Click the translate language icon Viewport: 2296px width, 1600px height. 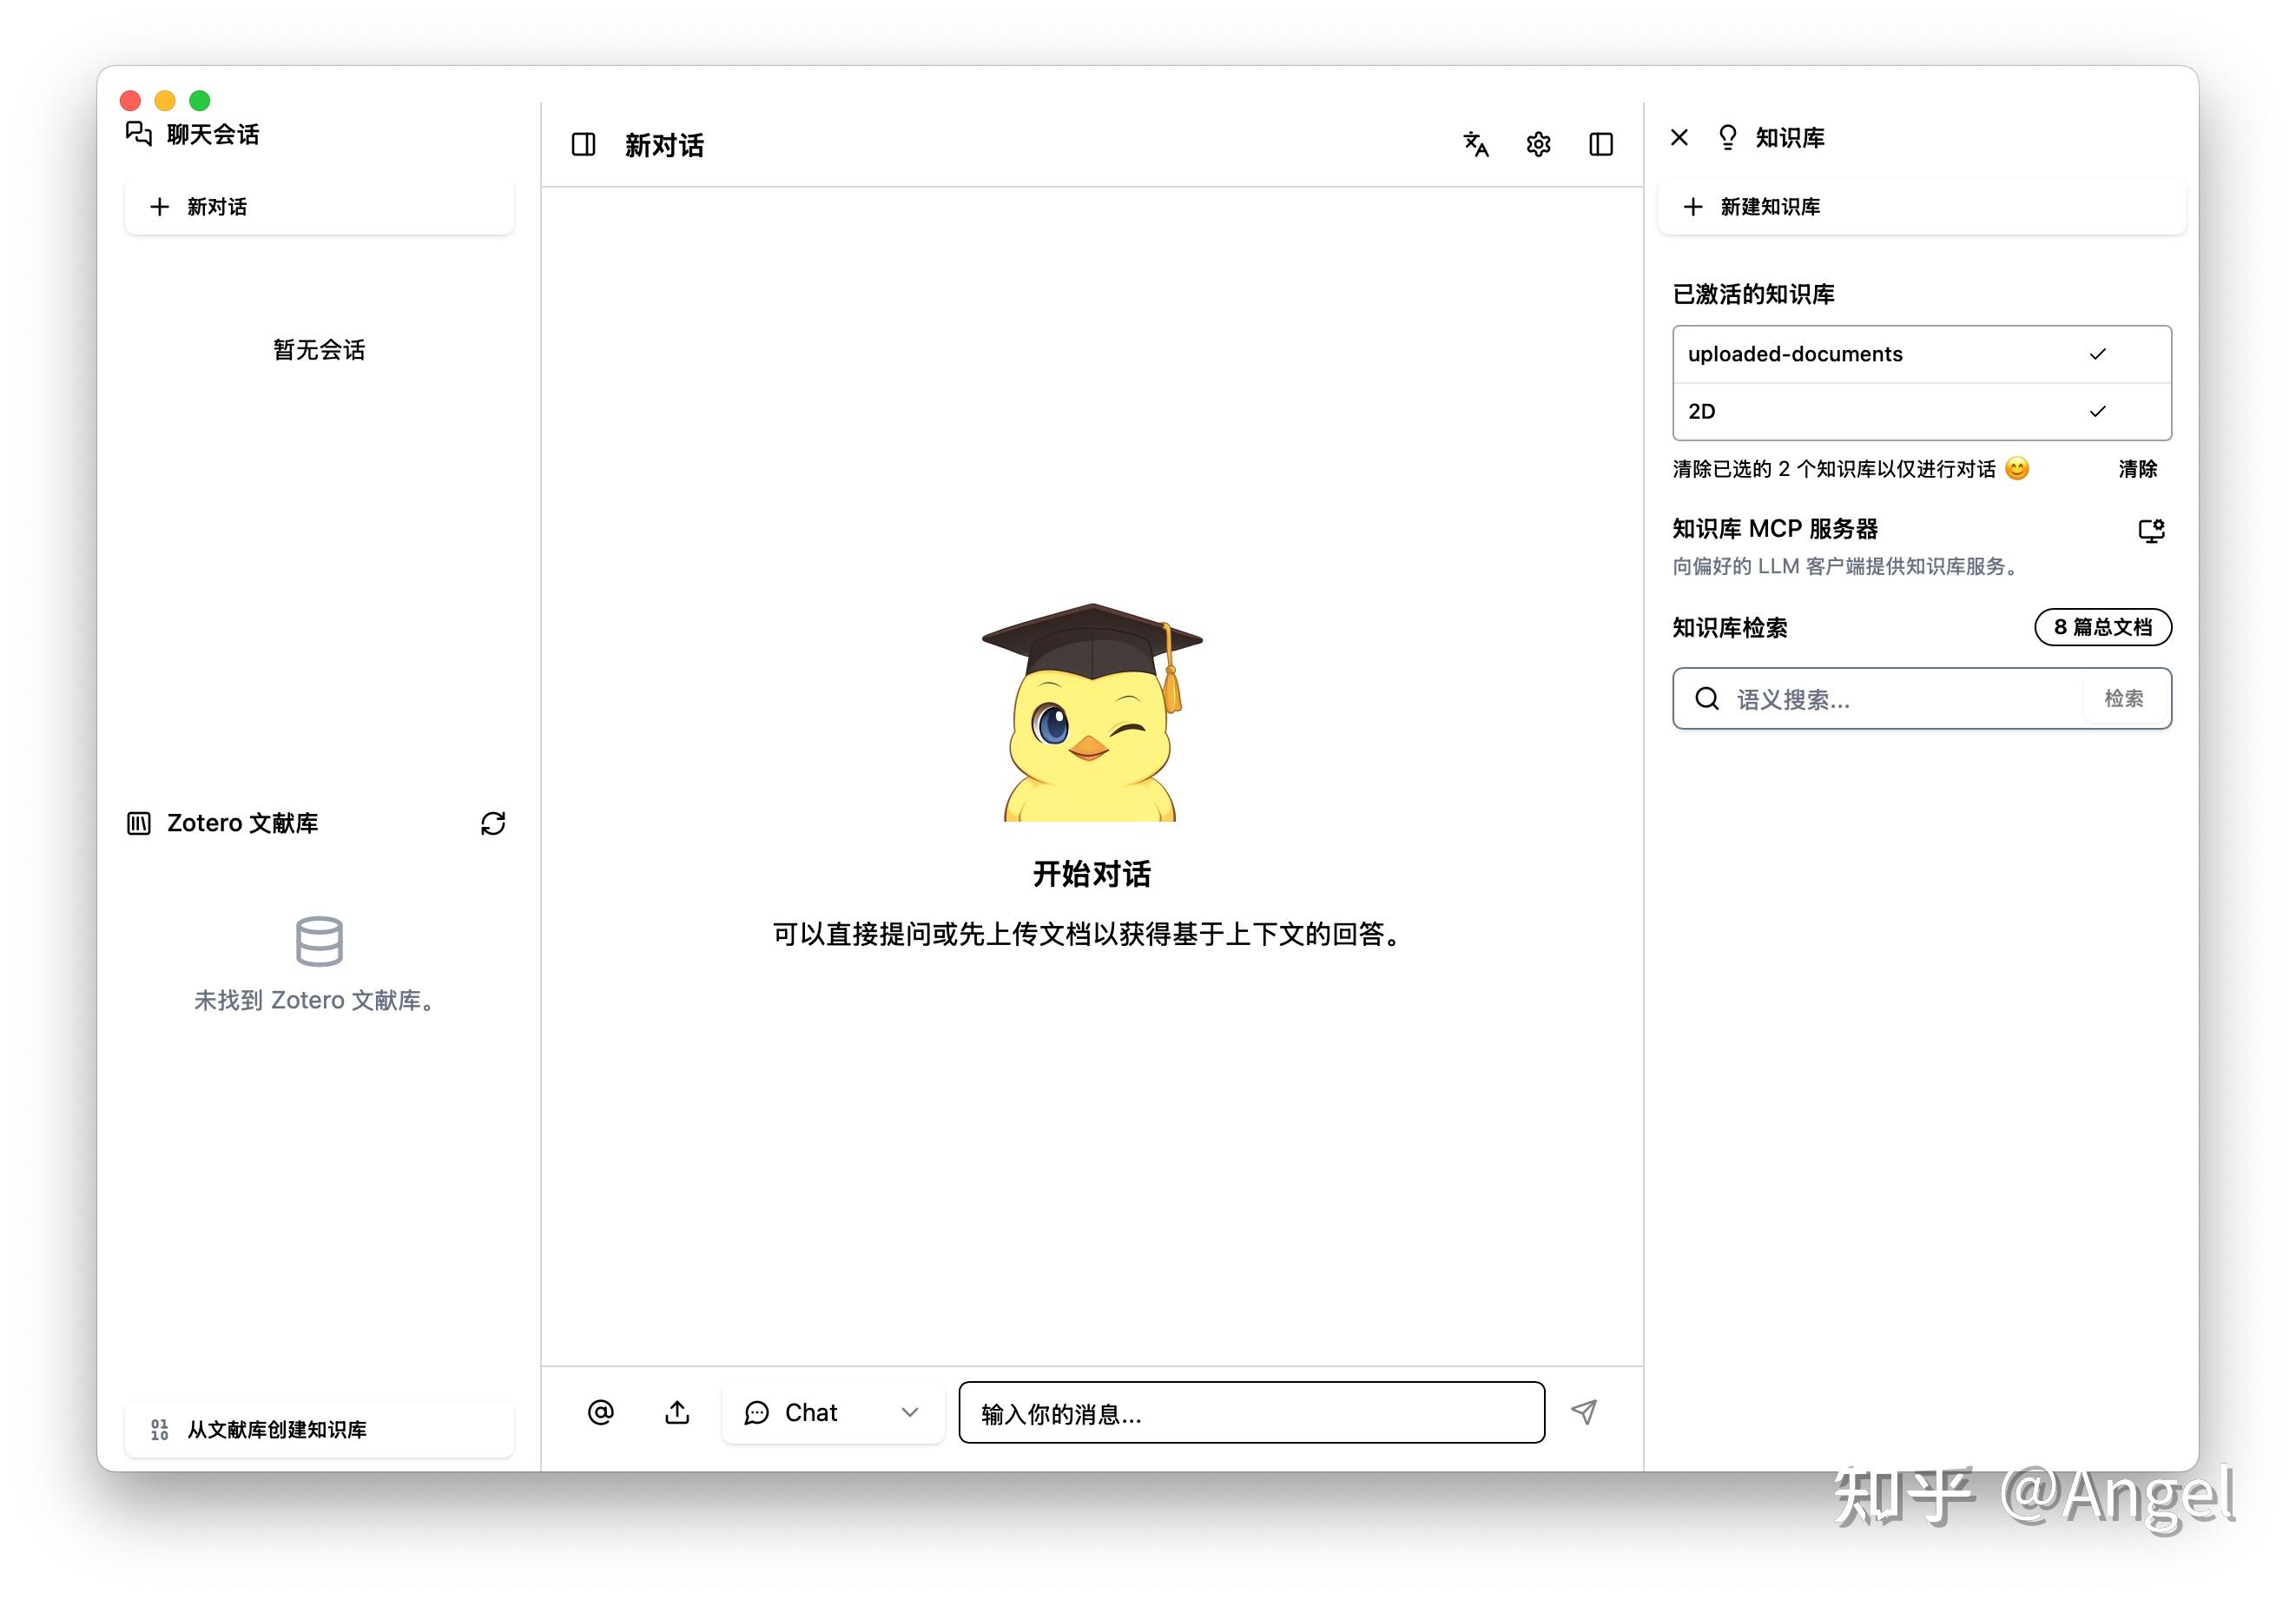[1475, 145]
